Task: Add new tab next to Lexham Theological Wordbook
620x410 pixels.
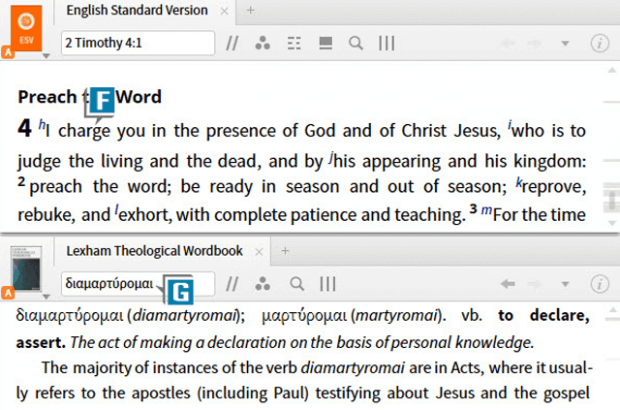Action: coord(285,251)
